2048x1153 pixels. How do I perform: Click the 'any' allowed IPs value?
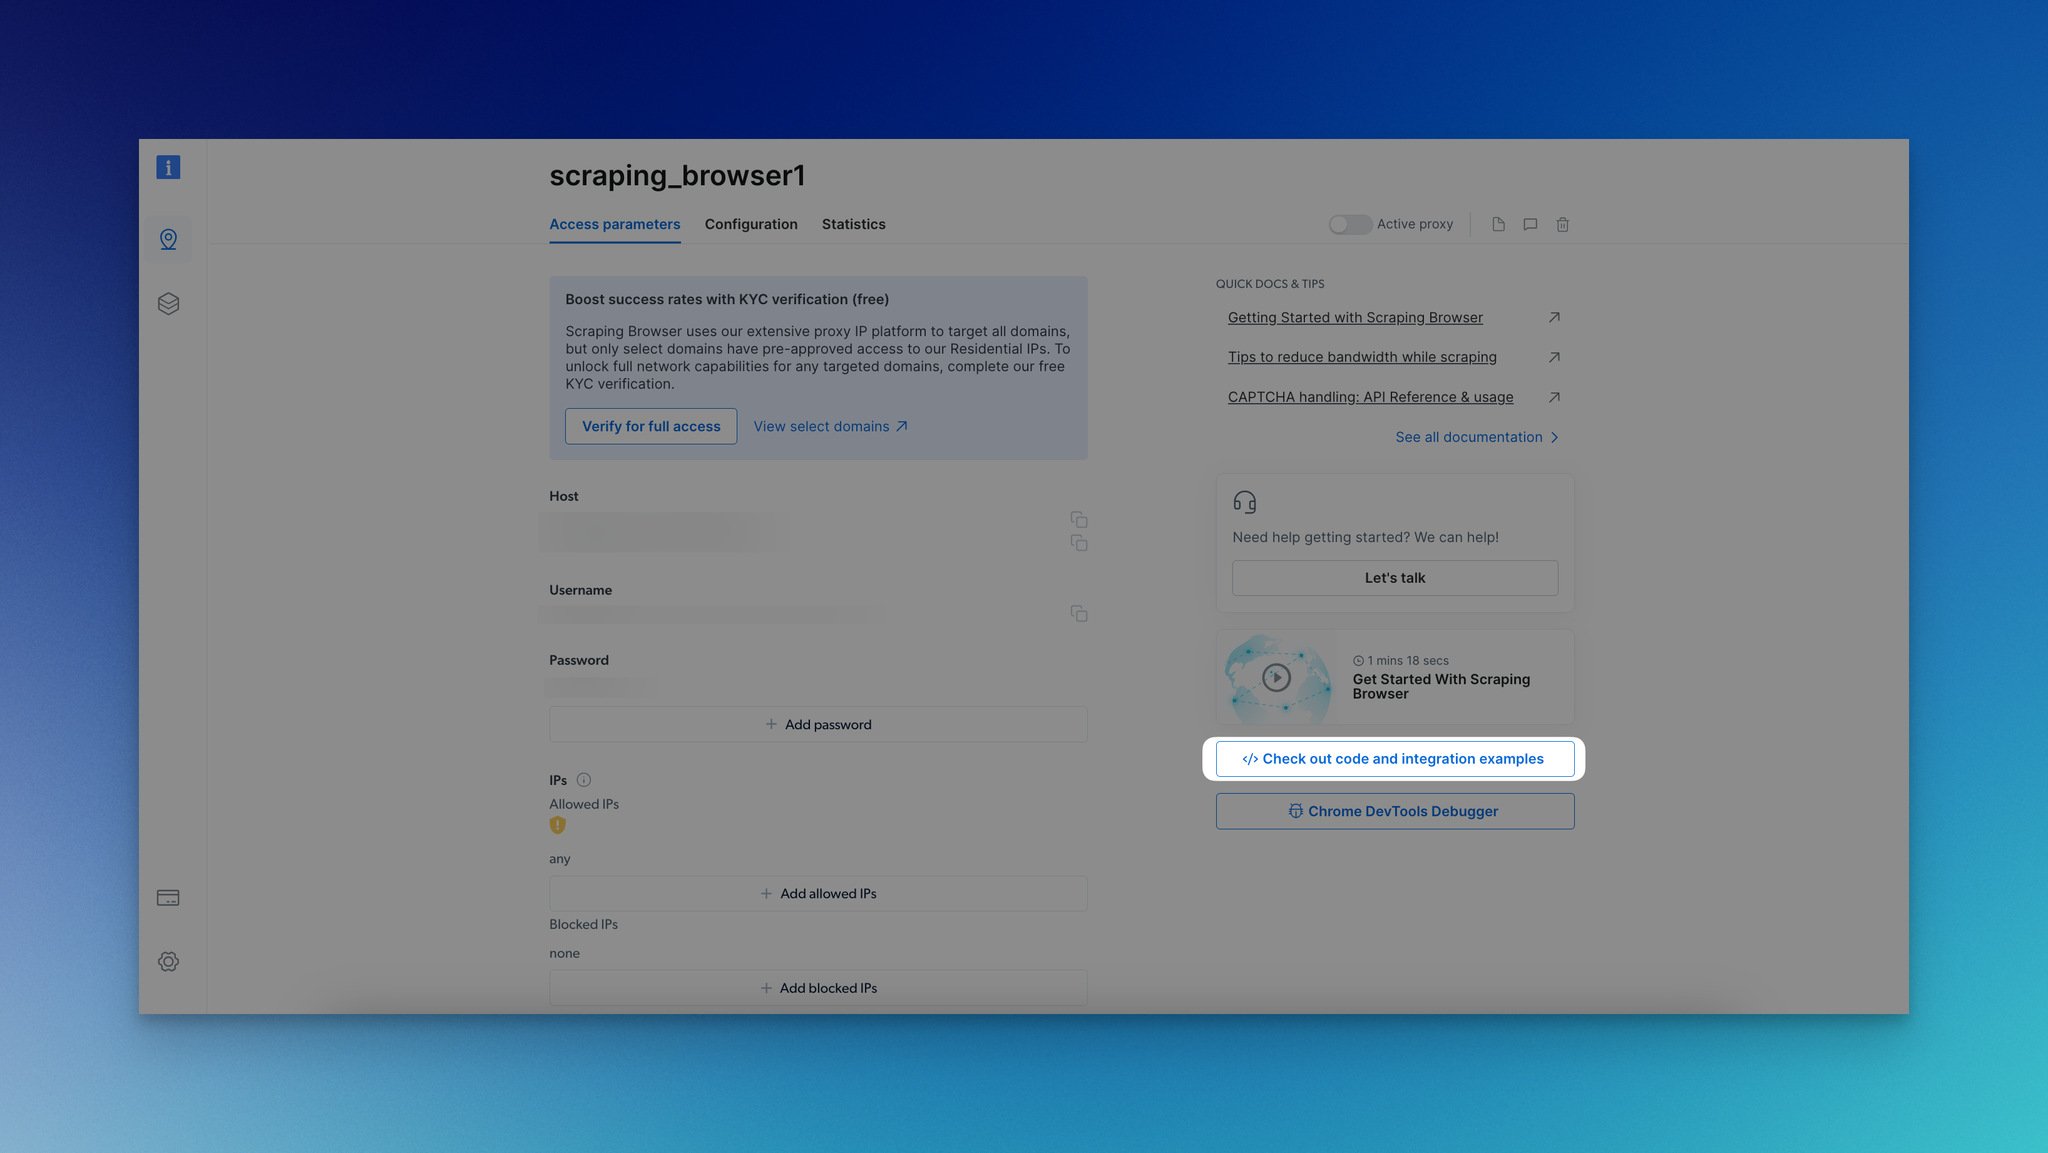[560, 859]
